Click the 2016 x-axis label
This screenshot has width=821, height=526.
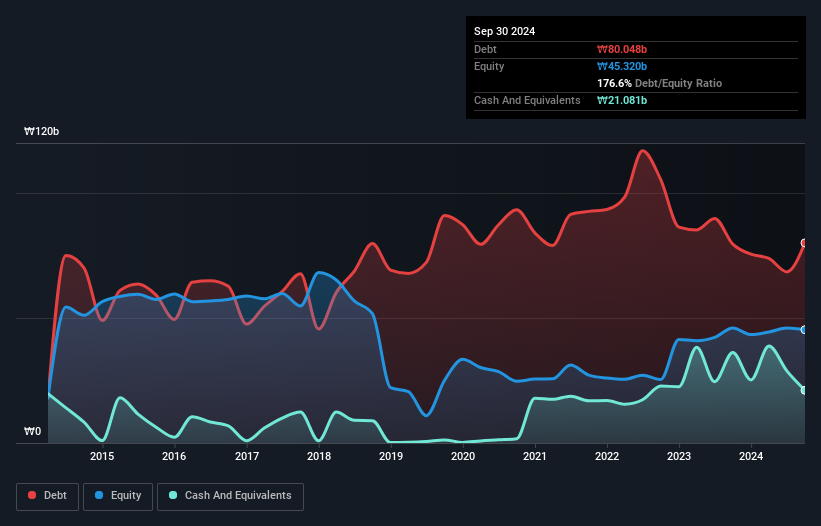[x=174, y=456]
